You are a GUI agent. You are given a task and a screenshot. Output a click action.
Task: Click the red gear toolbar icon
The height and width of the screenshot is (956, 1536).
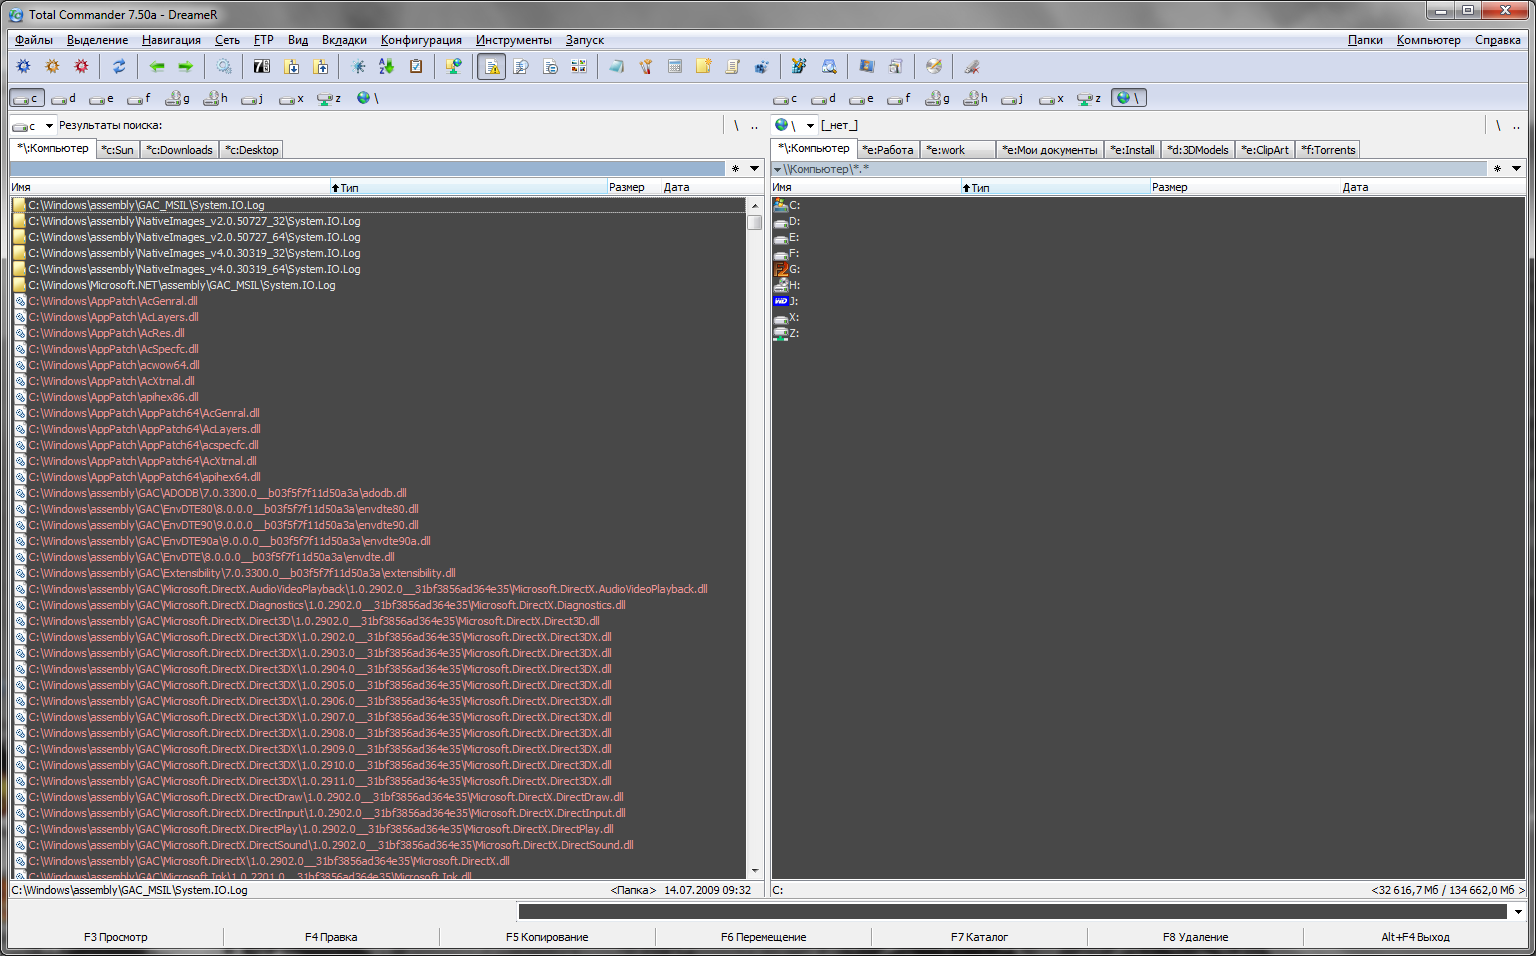tap(82, 66)
